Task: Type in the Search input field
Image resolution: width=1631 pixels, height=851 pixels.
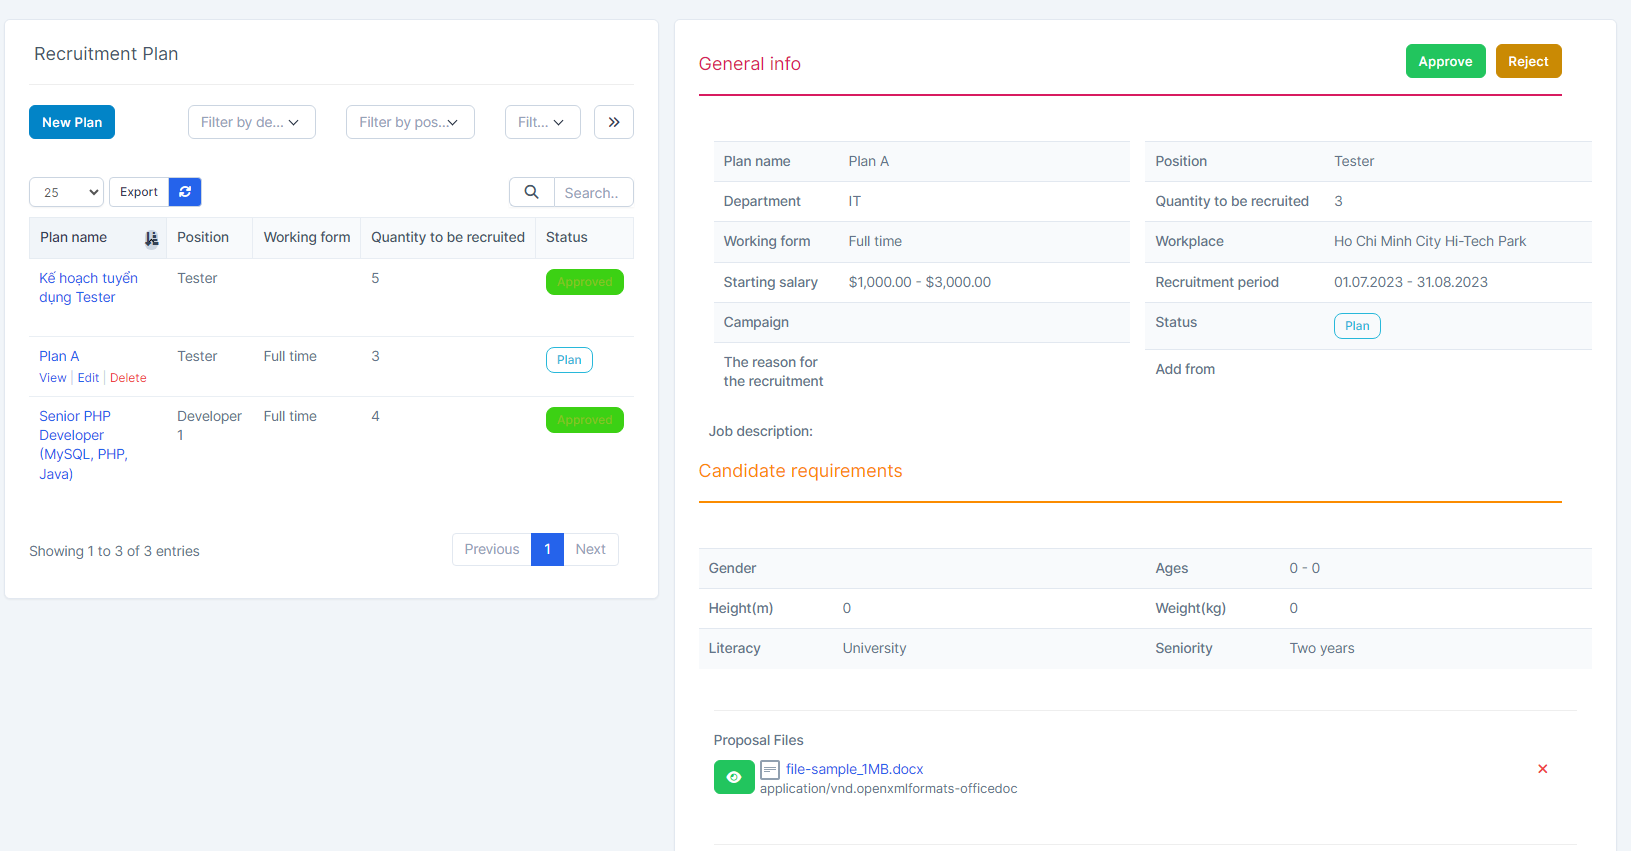Action: (x=593, y=192)
